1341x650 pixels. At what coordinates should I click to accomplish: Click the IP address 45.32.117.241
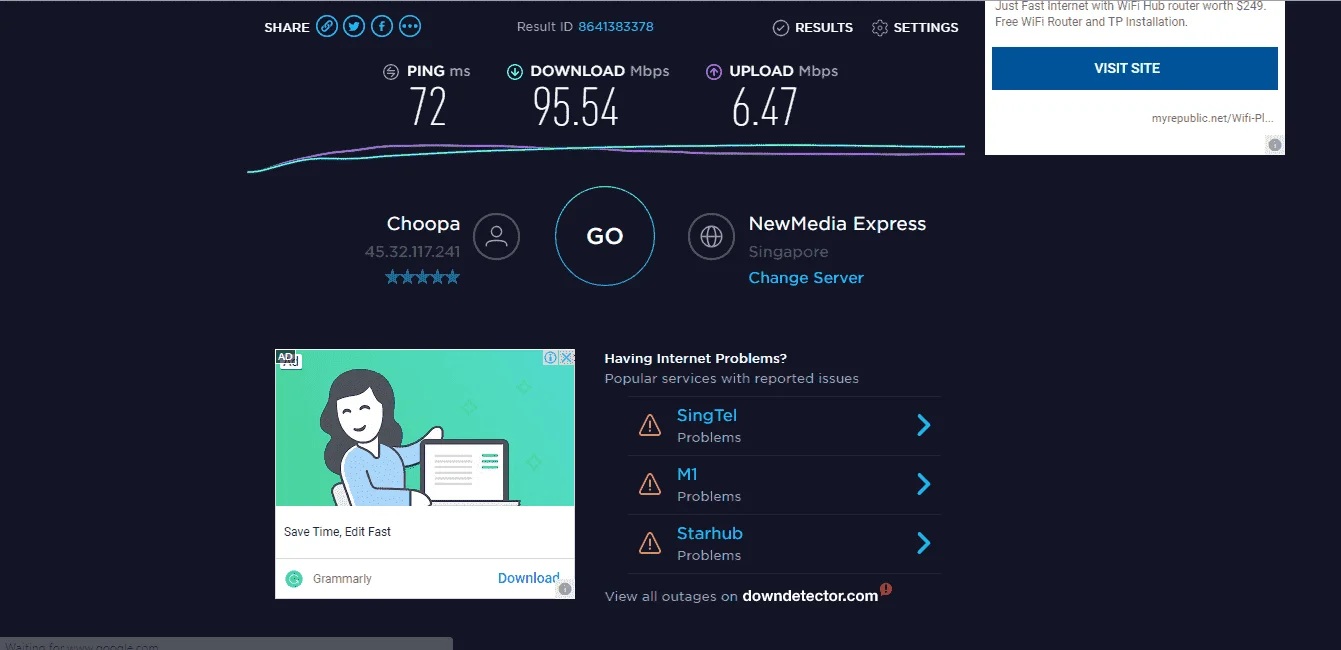click(x=413, y=252)
